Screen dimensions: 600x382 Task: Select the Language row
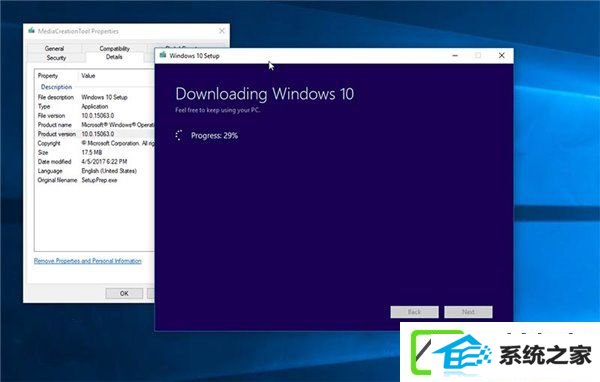click(x=95, y=171)
